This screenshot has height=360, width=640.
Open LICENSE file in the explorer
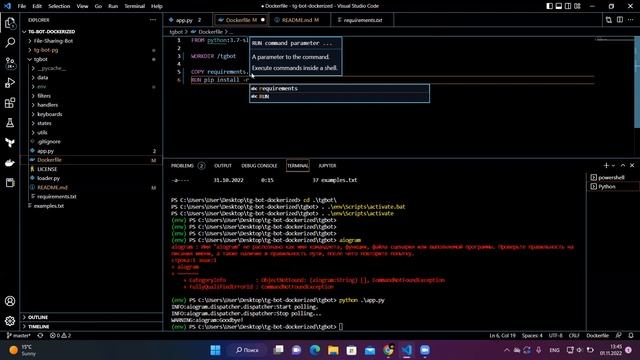click(x=47, y=169)
